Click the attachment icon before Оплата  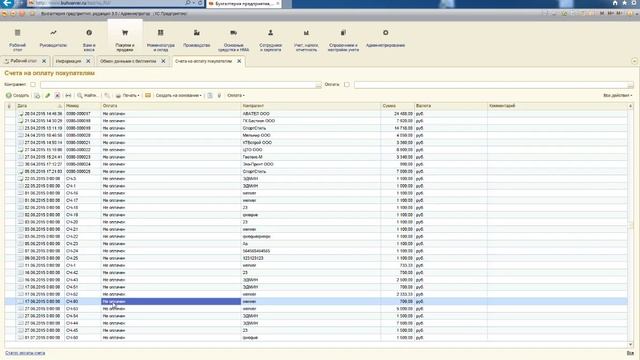click(x=219, y=96)
